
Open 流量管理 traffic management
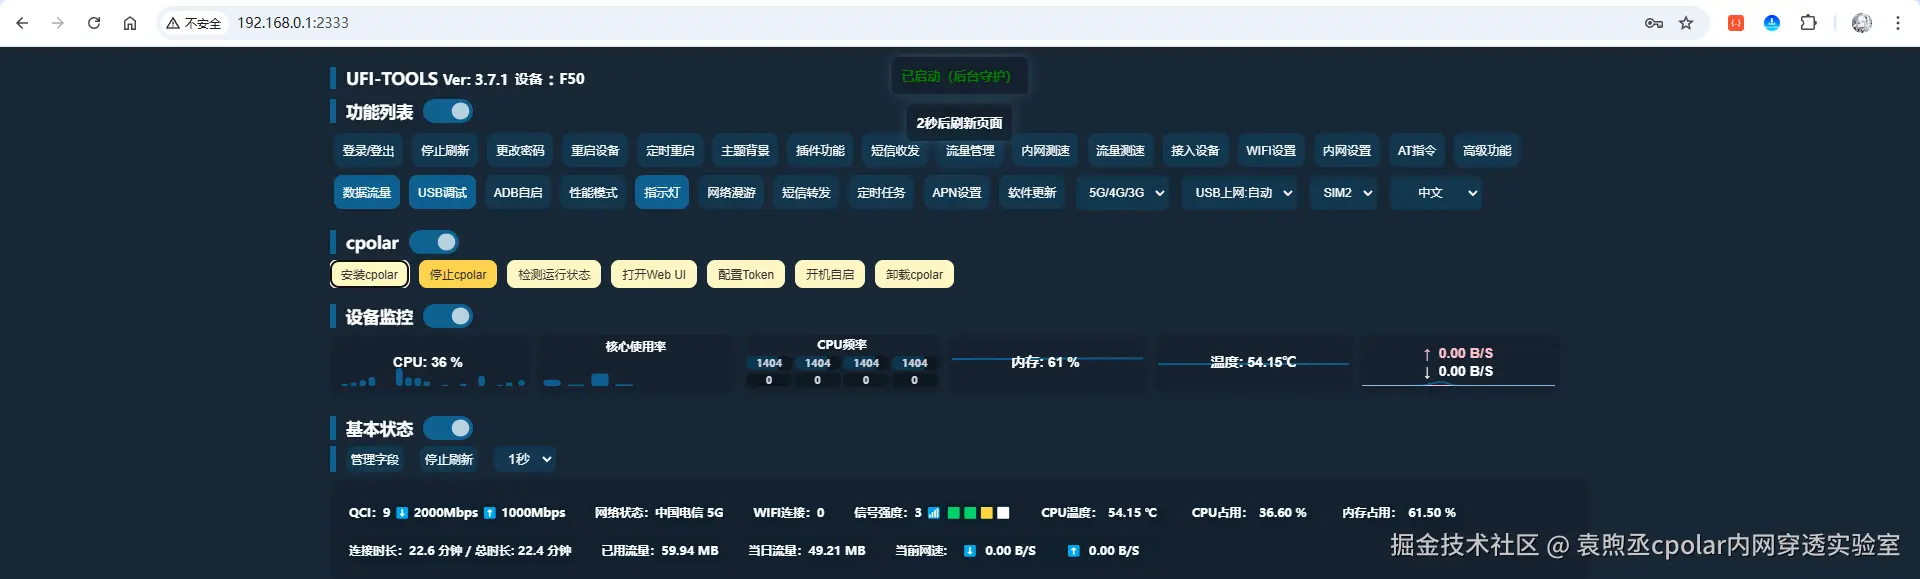click(970, 150)
